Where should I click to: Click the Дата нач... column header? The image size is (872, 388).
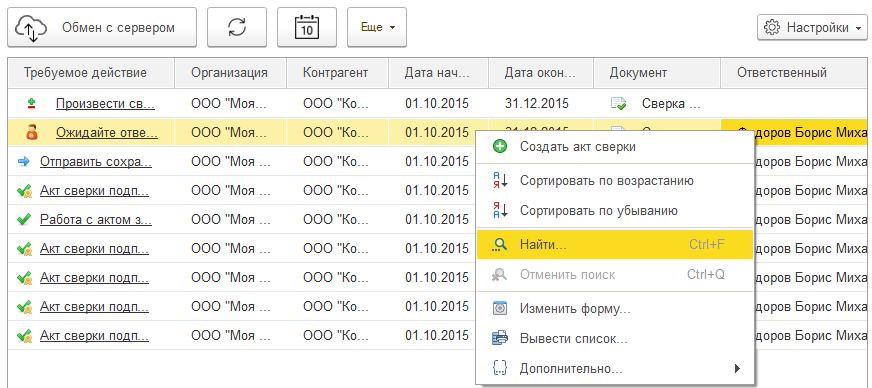(x=439, y=72)
